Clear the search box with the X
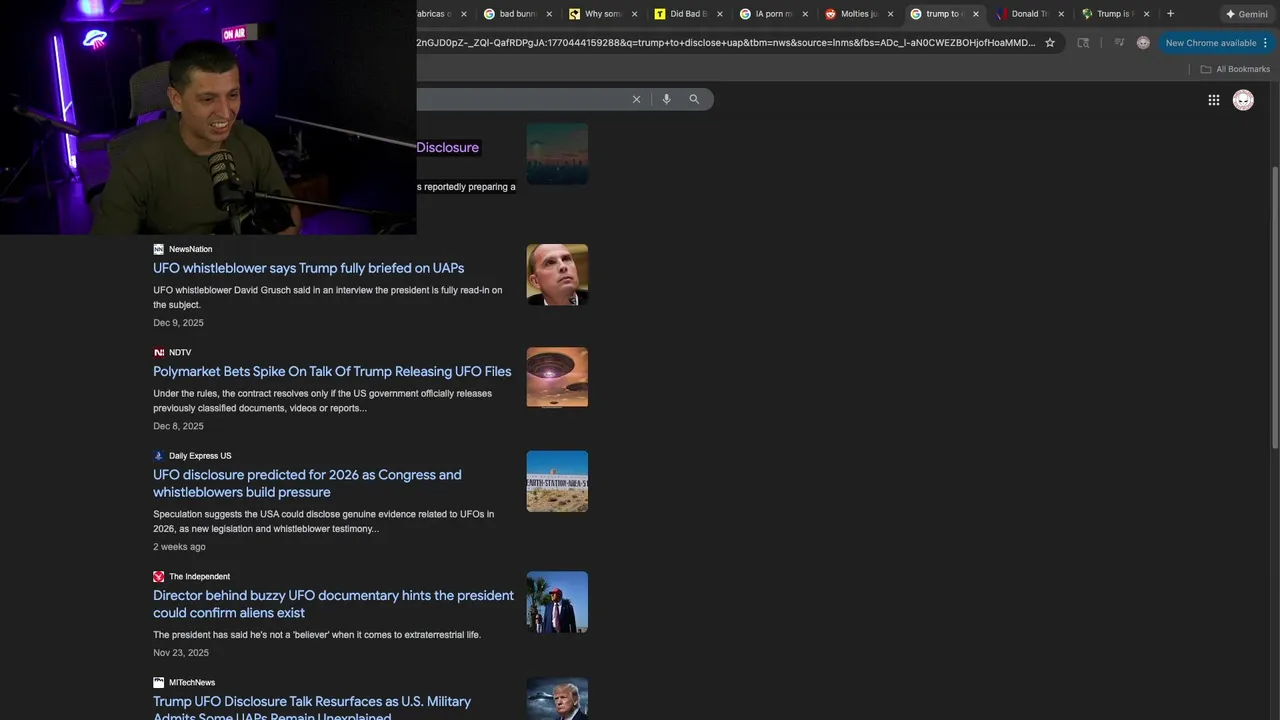 pyautogui.click(x=636, y=99)
